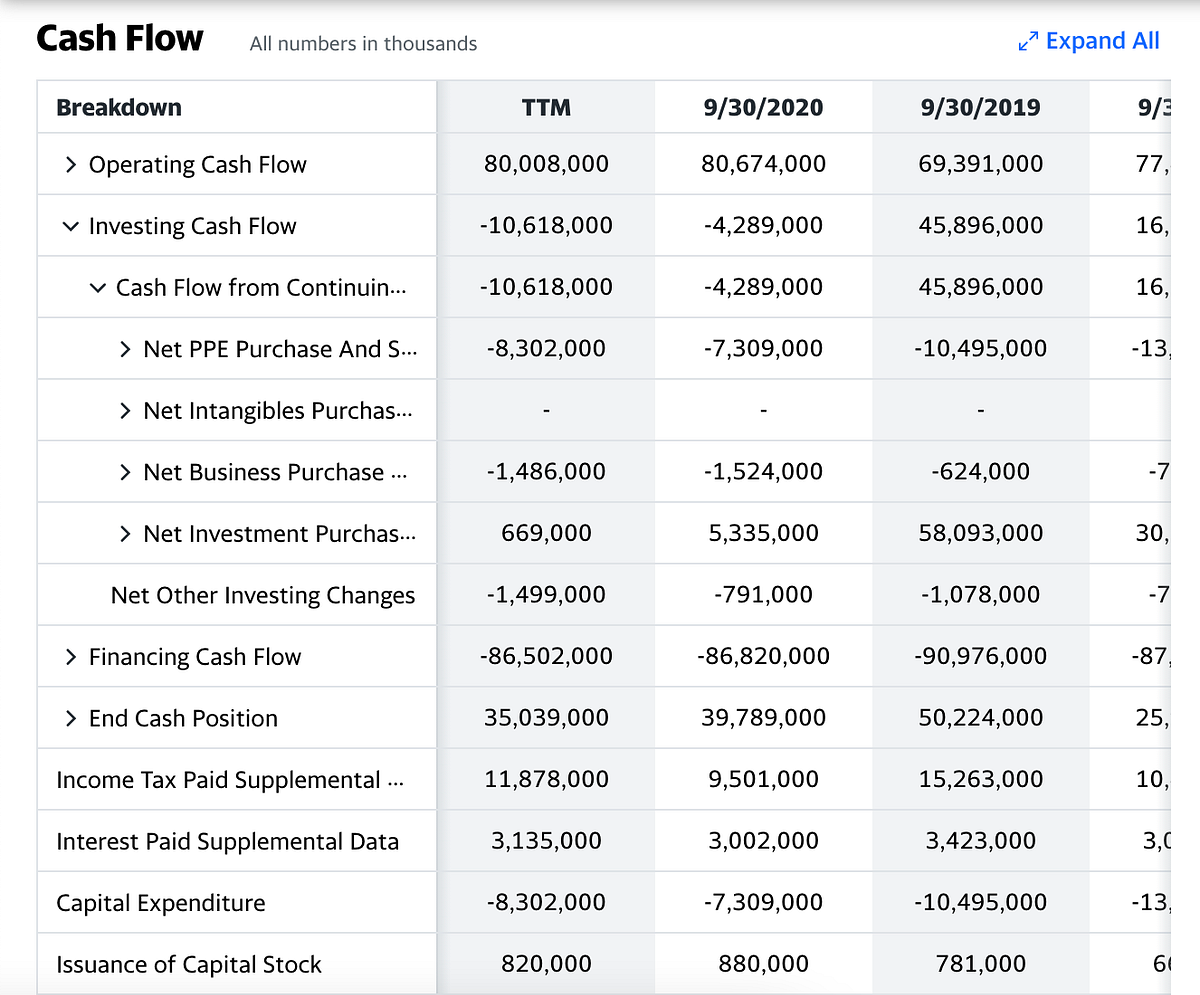The width and height of the screenshot is (1200, 995).
Task: Select the TTM column header
Action: (546, 106)
